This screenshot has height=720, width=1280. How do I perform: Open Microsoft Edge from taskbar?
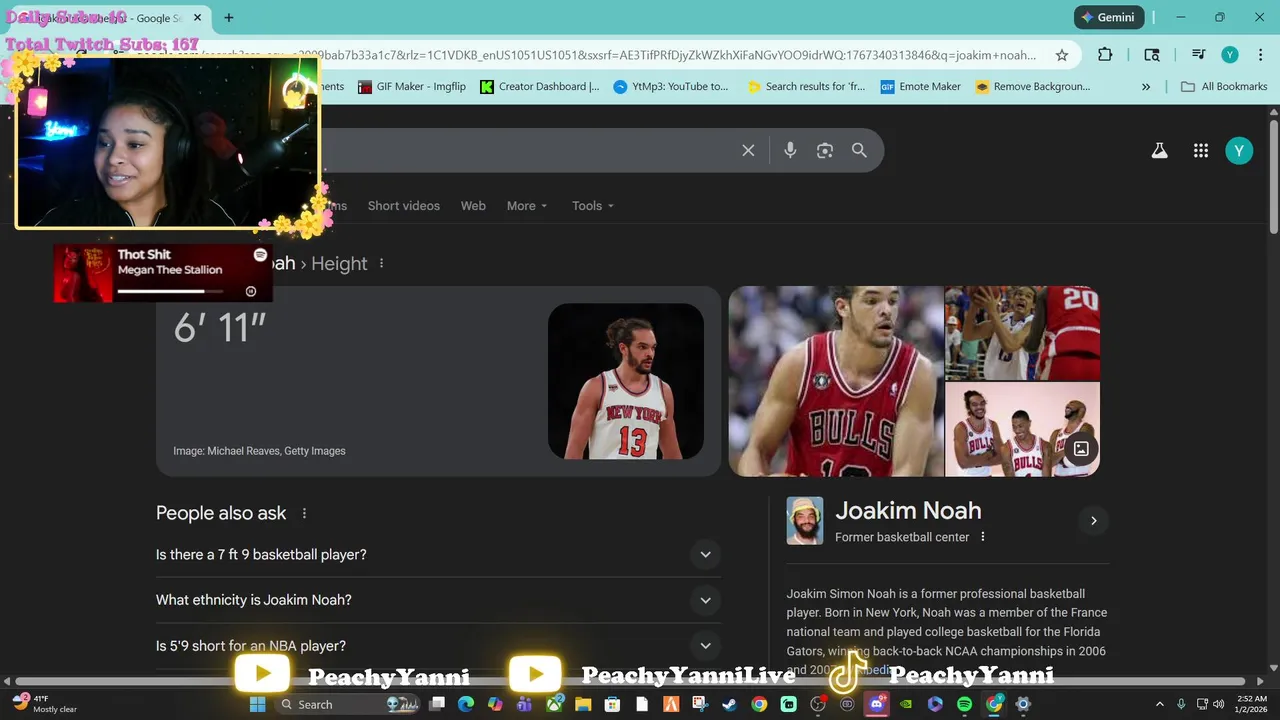click(466, 704)
